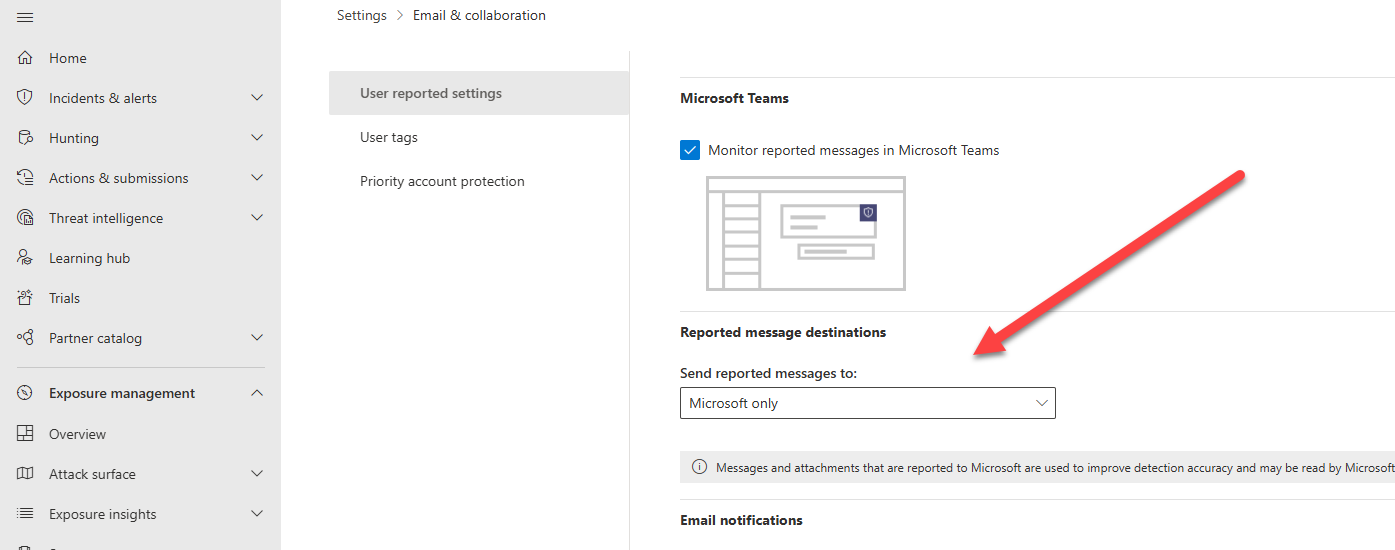Image resolution: width=1395 pixels, height=550 pixels.
Task: Click Email & collaboration breadcrumb
Action: [x=479, y=15]
